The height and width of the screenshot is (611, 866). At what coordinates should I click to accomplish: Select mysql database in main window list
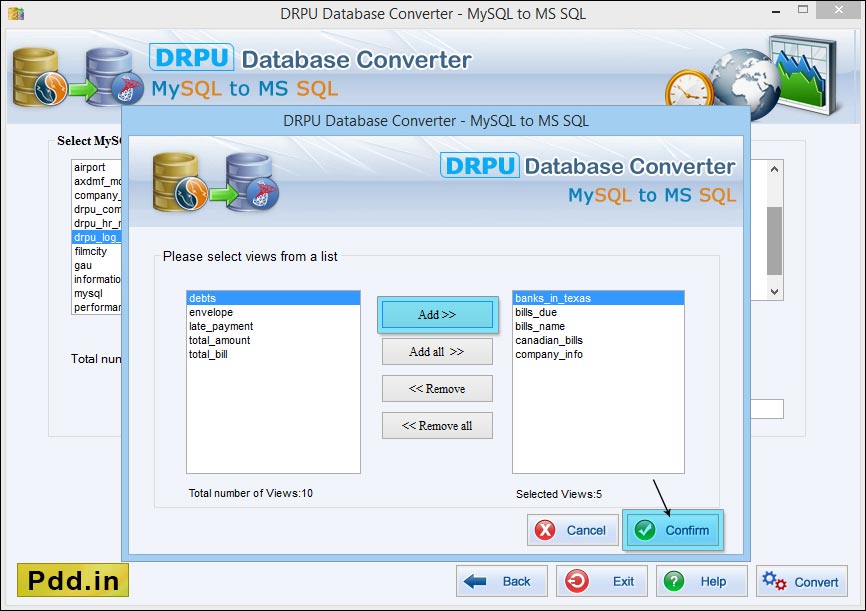tap(97, 293)
